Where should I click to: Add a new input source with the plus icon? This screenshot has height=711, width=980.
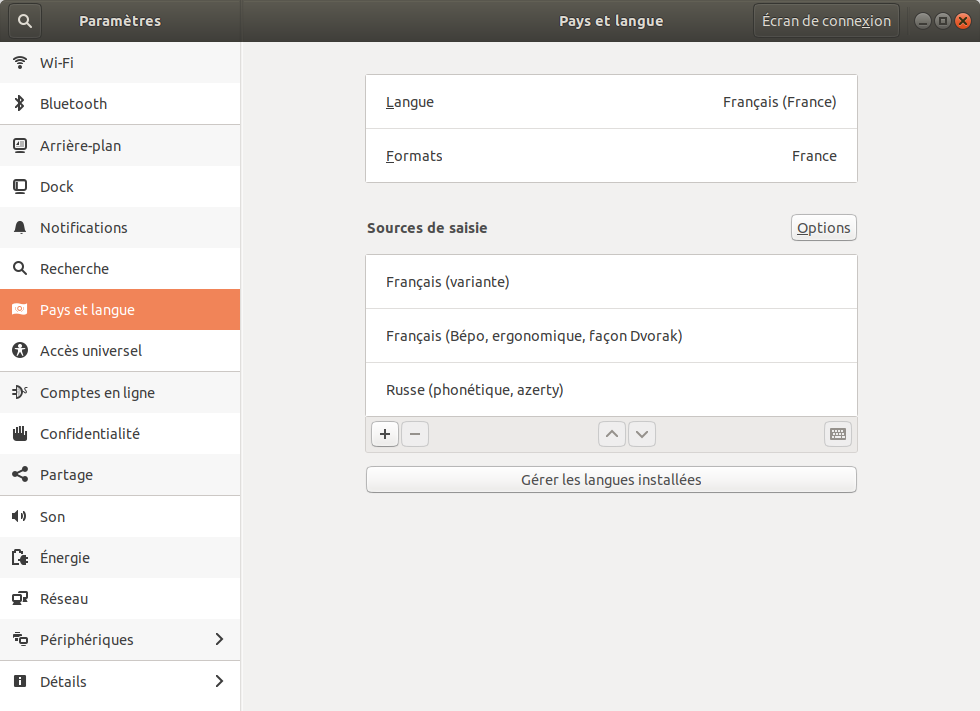click(384, 433)
